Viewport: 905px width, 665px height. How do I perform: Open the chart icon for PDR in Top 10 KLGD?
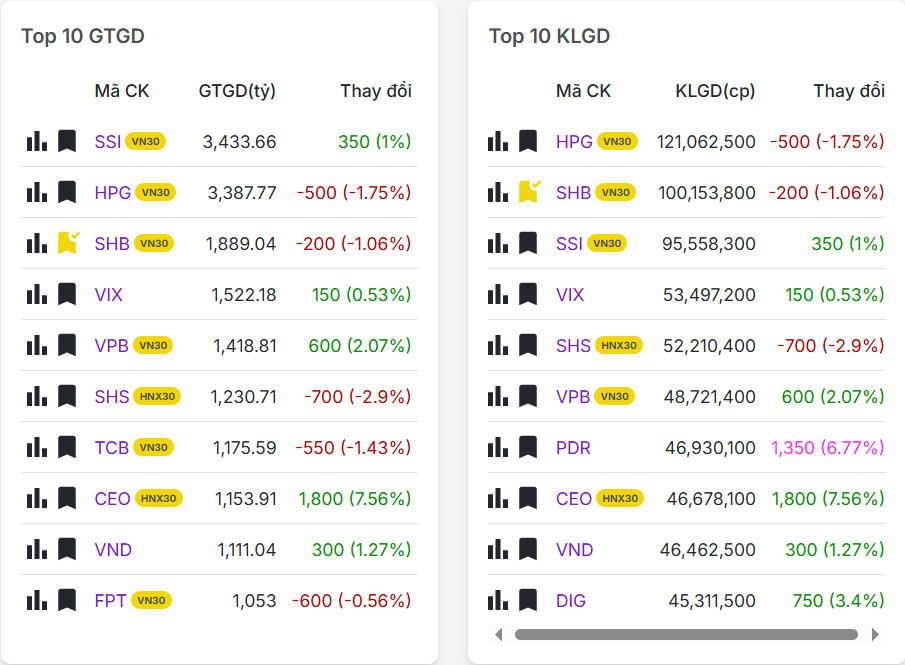[x=498, y=447]
